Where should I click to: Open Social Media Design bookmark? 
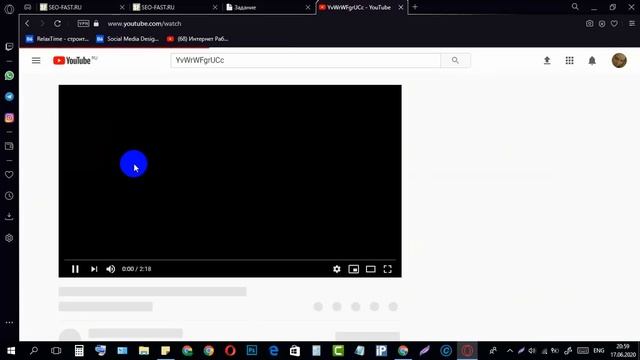(128, 39)
